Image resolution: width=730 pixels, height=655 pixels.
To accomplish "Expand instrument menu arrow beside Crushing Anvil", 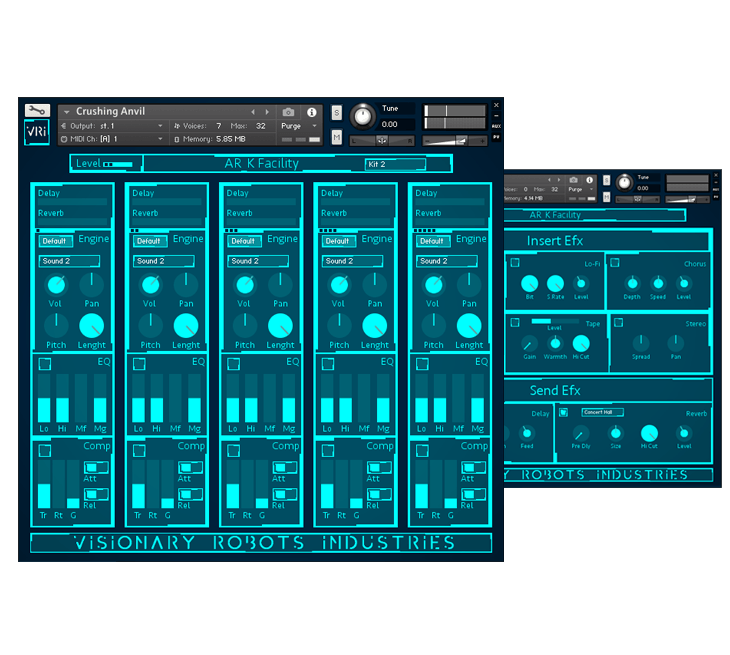I will pyautogui.click(x=67, y=112).
